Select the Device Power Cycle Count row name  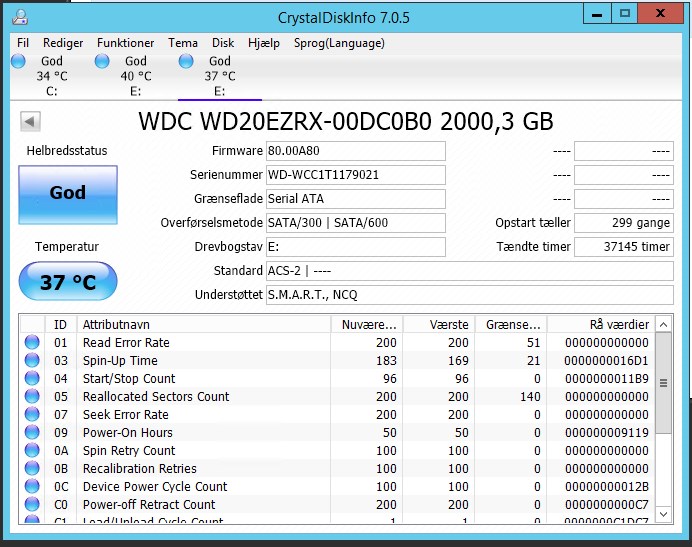pyautogui.click(x=155, y=487)
